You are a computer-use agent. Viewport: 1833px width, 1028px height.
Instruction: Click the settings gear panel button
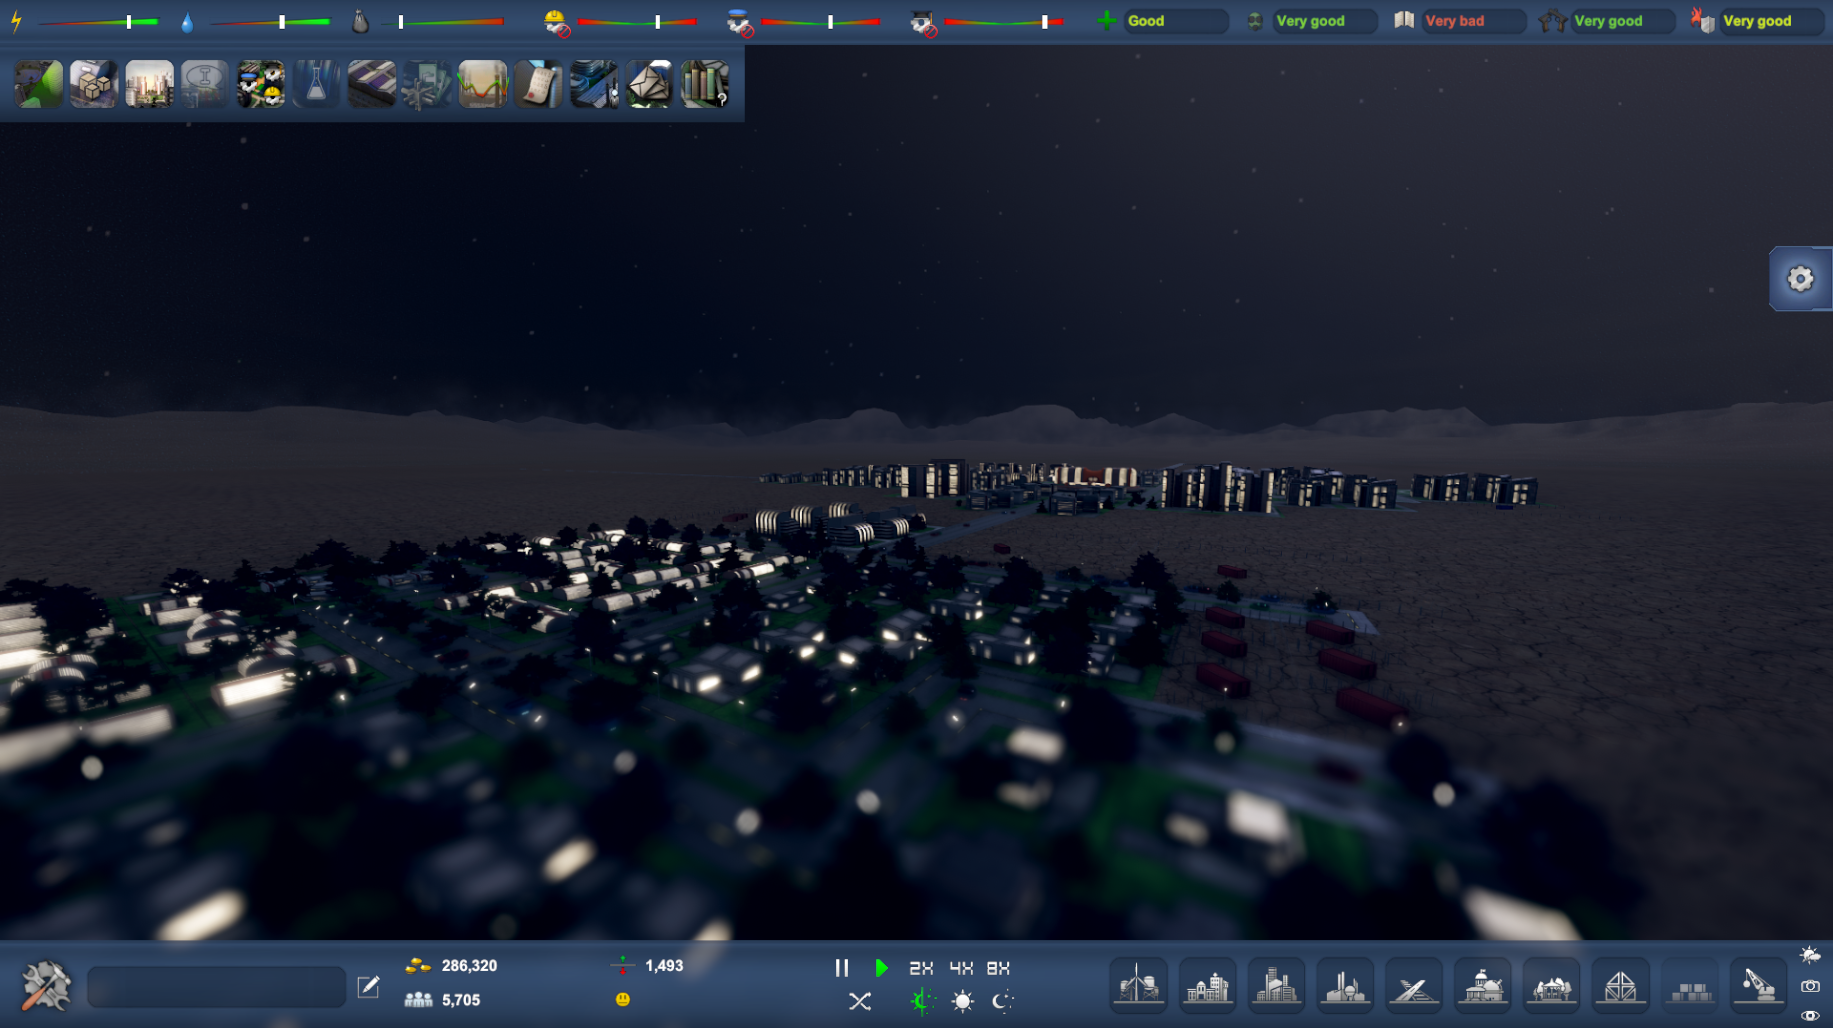point(1801,279)
